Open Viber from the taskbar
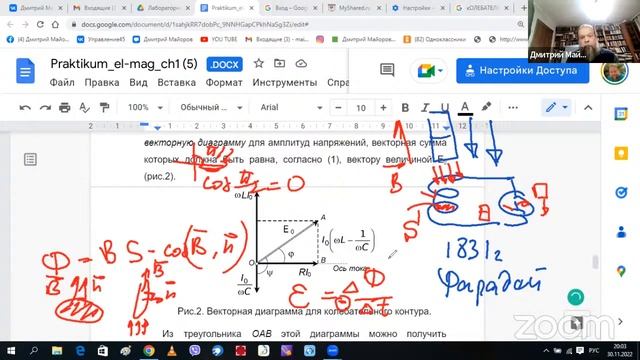 click(195, 351)
